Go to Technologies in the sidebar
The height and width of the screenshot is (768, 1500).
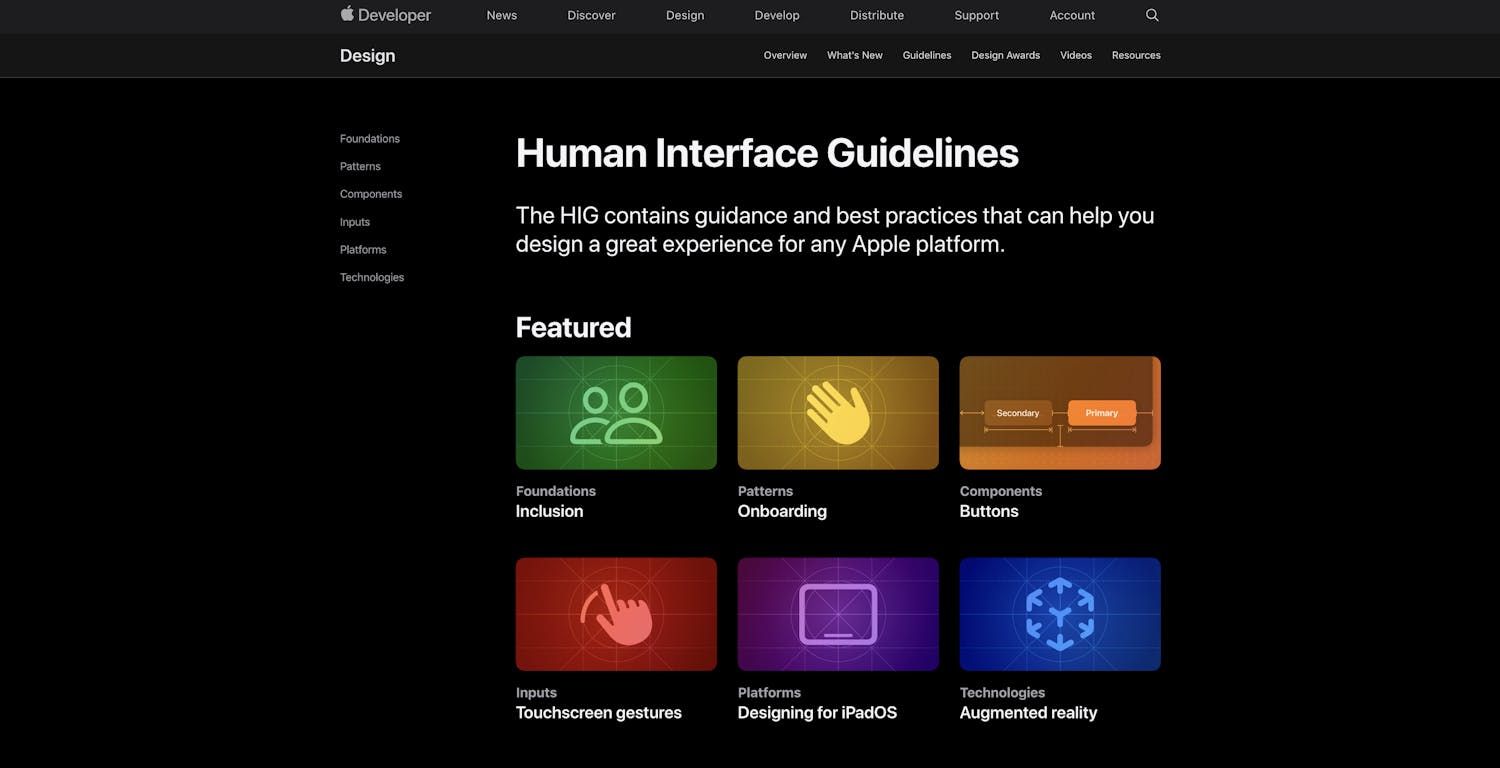coord(372,278)
